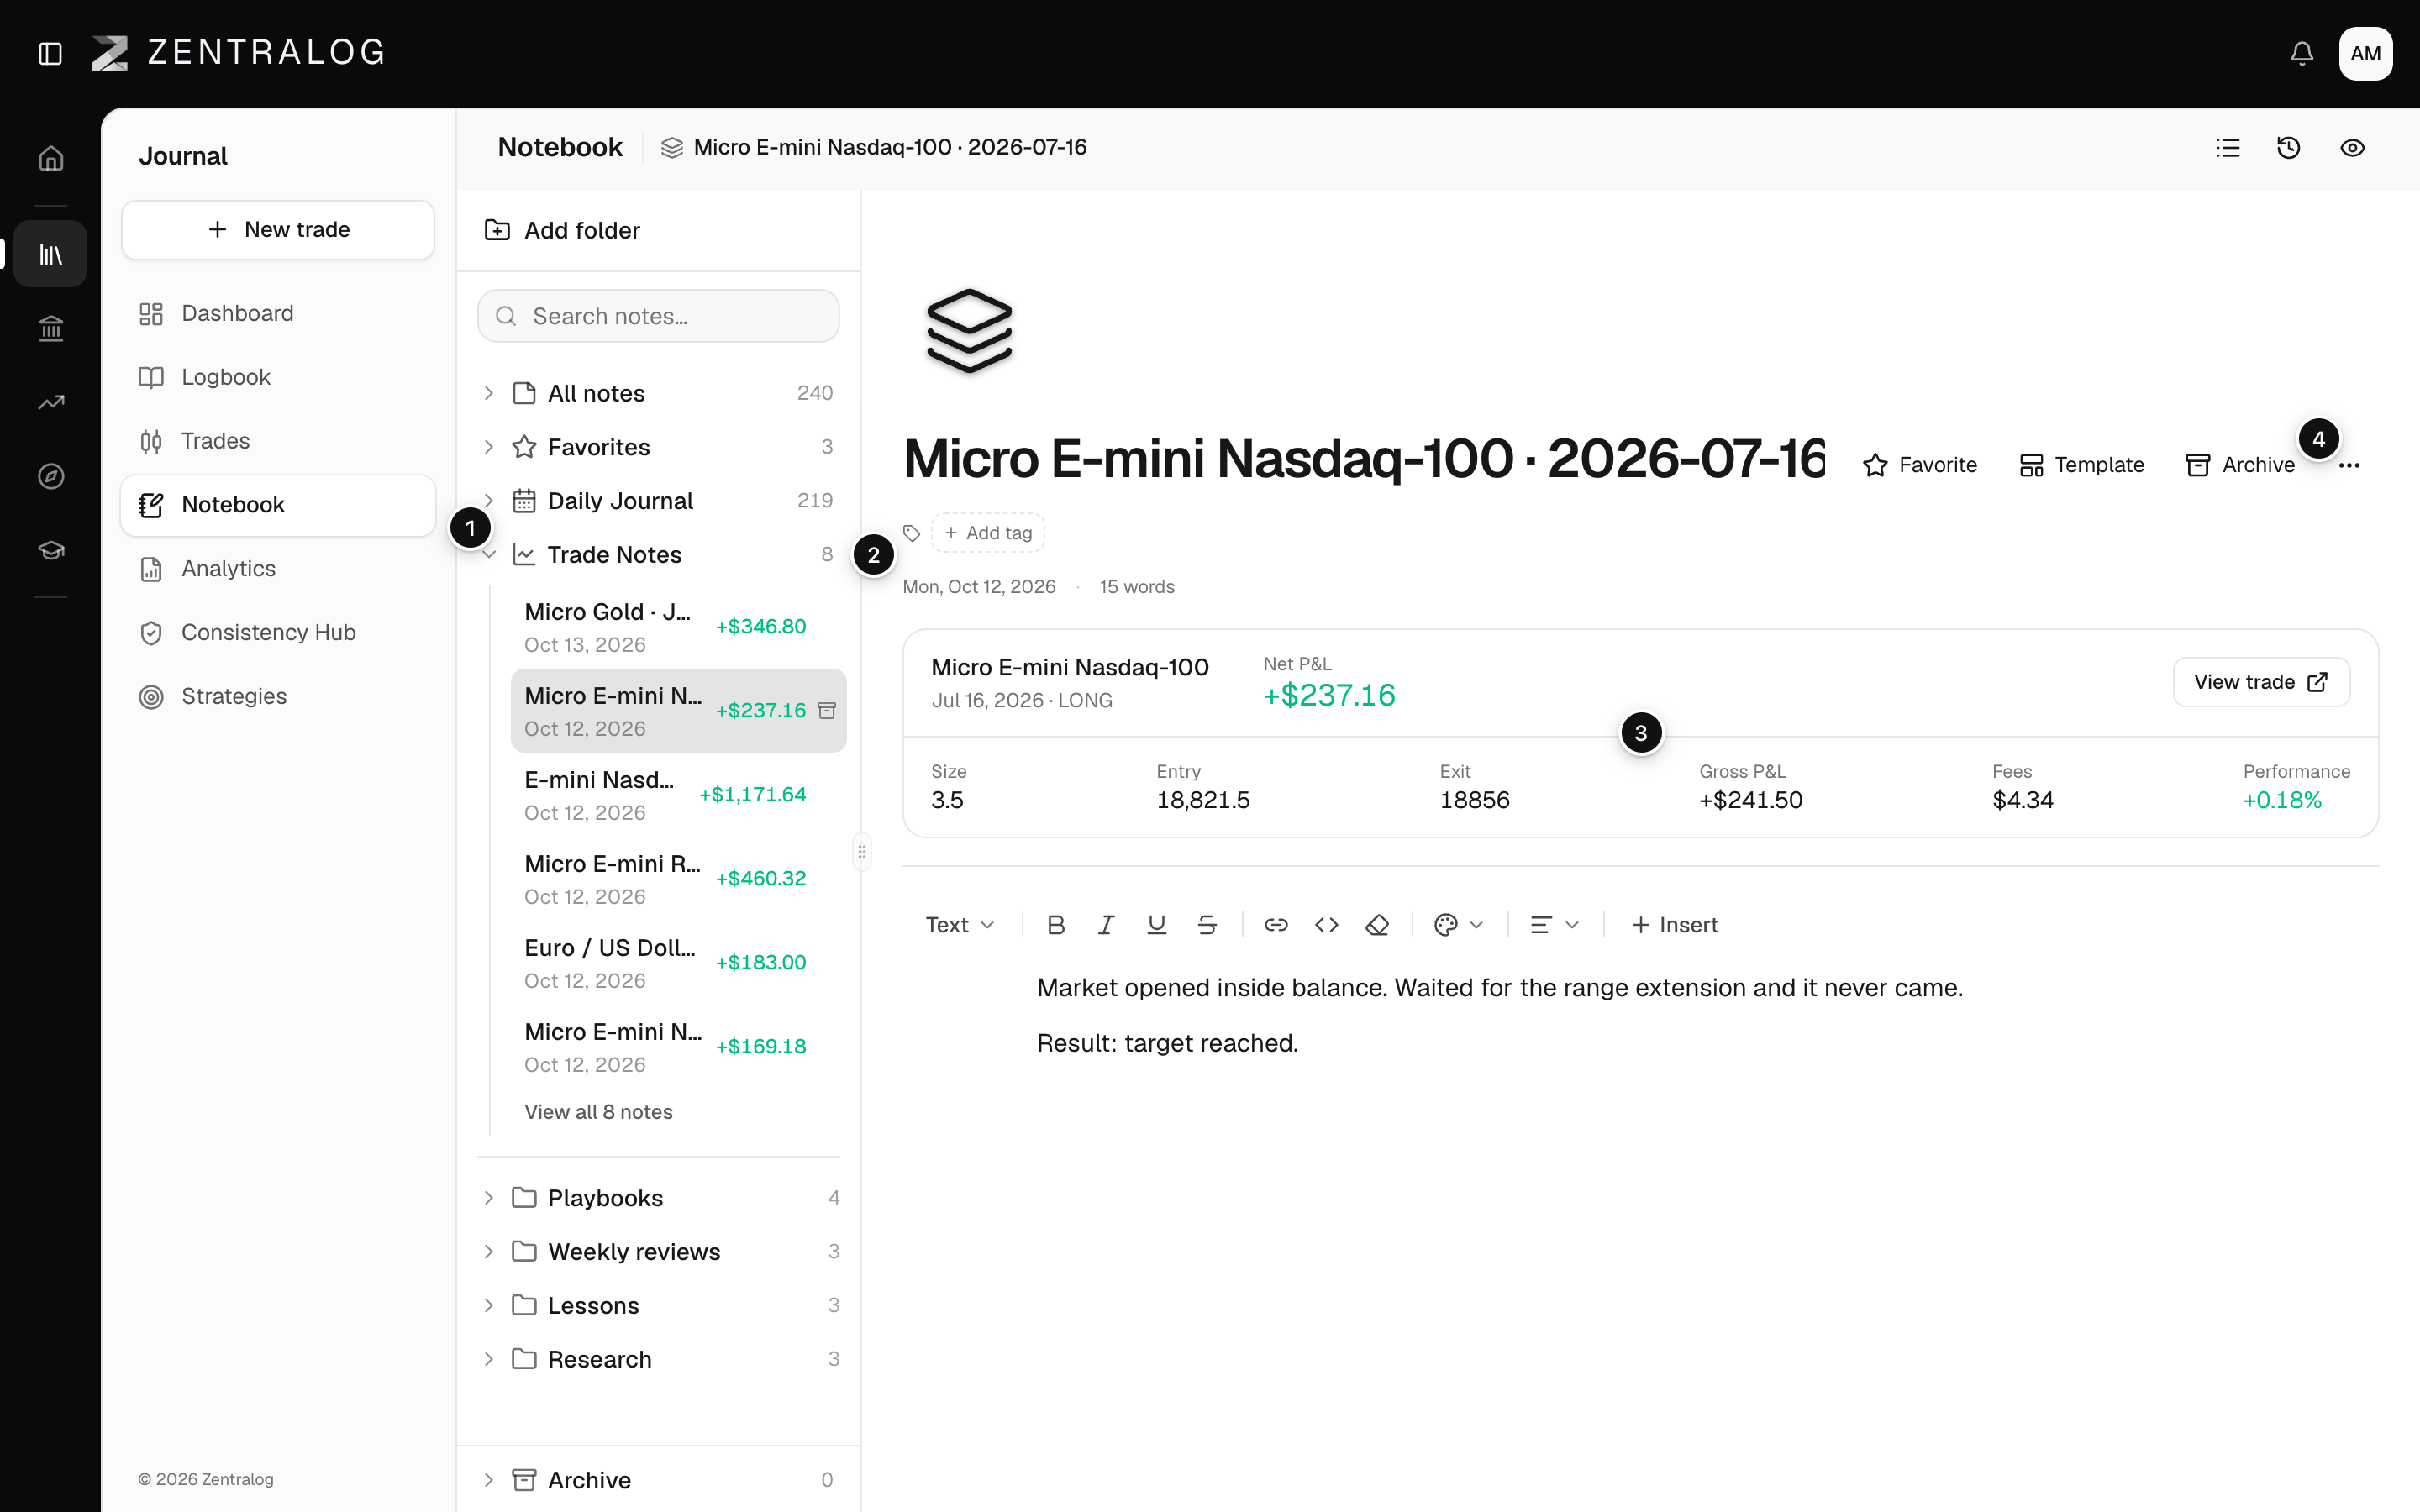Open Dashboard in Journal menu
The image size is (2420, 1512).
click(x=278, y=314)
